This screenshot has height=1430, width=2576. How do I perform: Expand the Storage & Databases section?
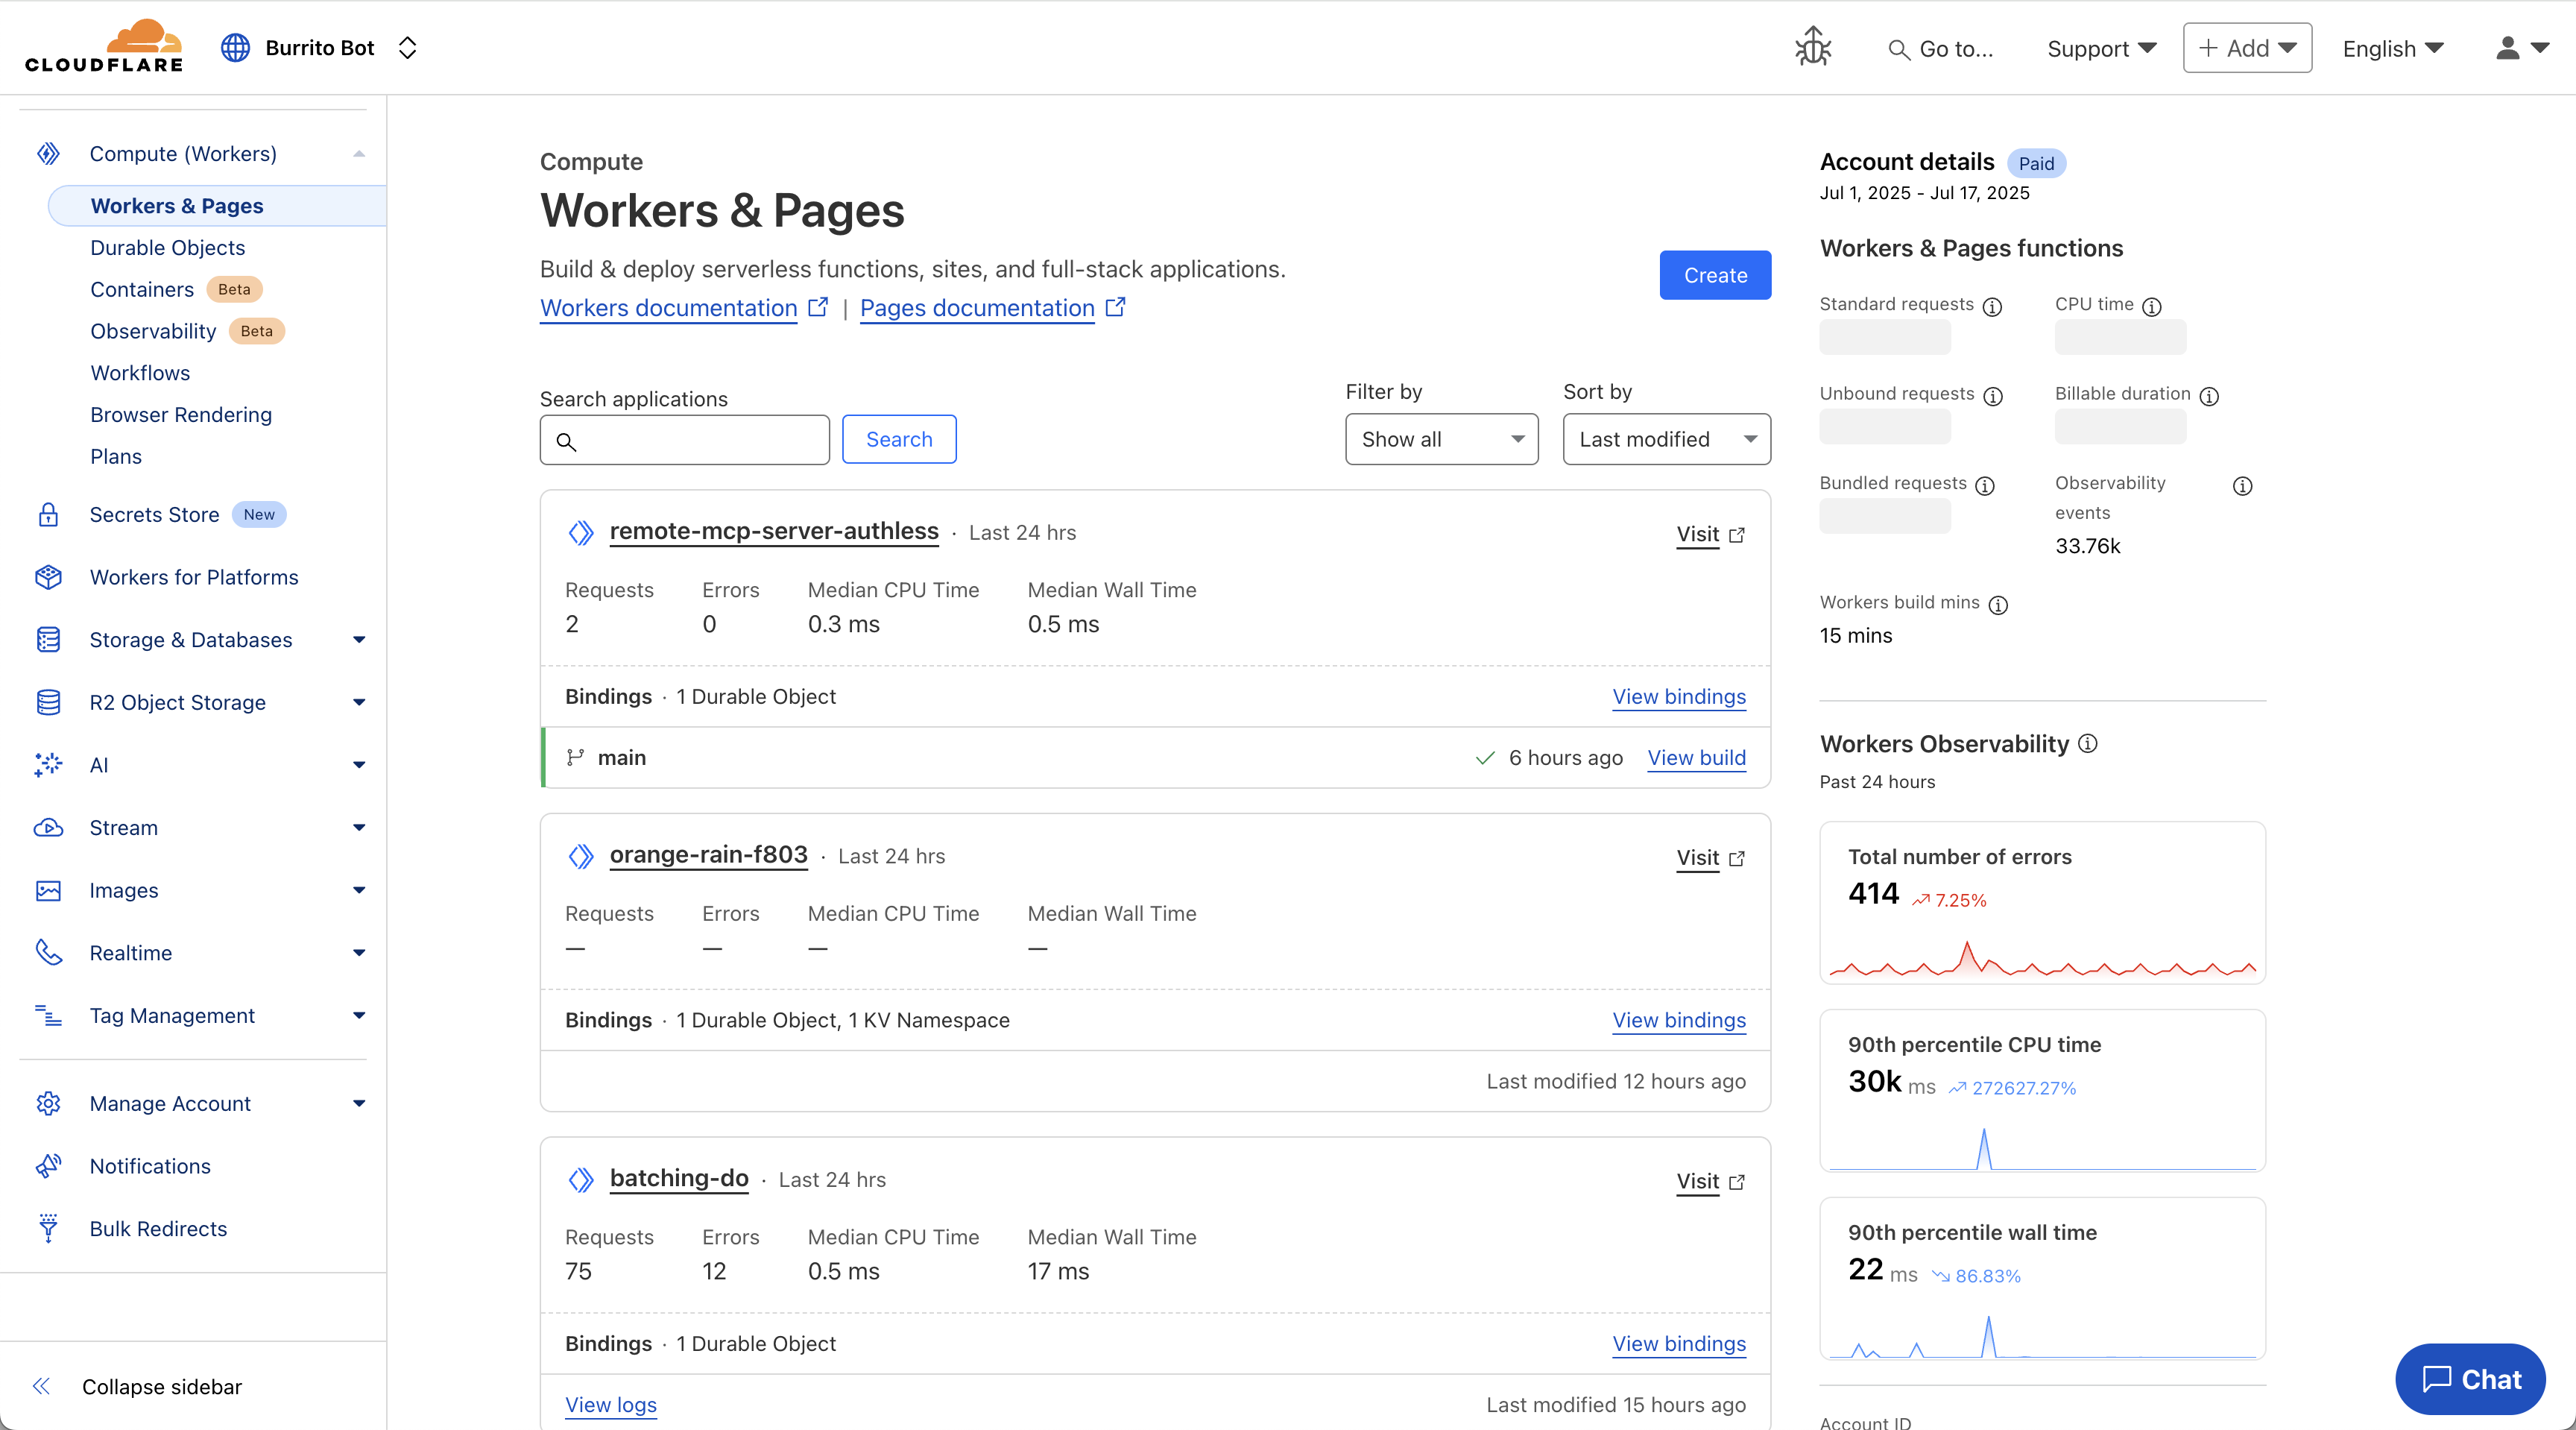click(359, 640)
